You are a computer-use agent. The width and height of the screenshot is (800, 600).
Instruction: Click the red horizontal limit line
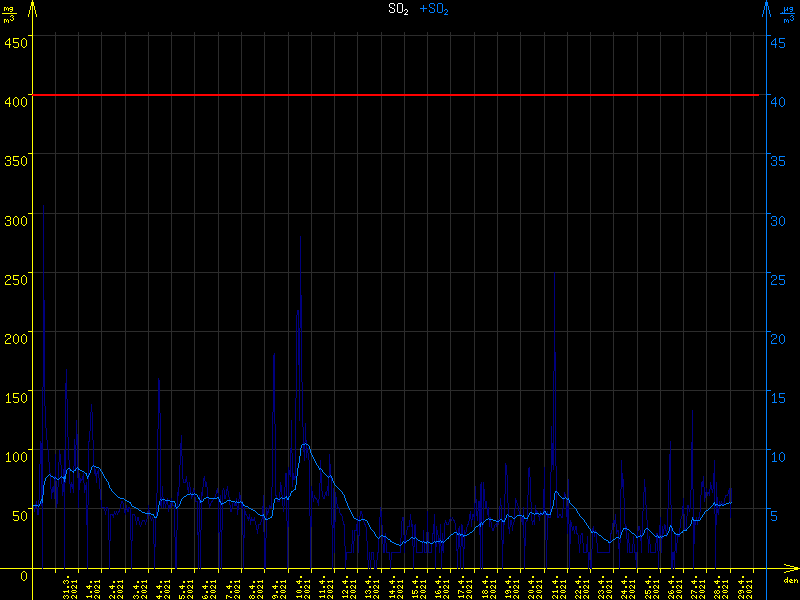[400, 95]
